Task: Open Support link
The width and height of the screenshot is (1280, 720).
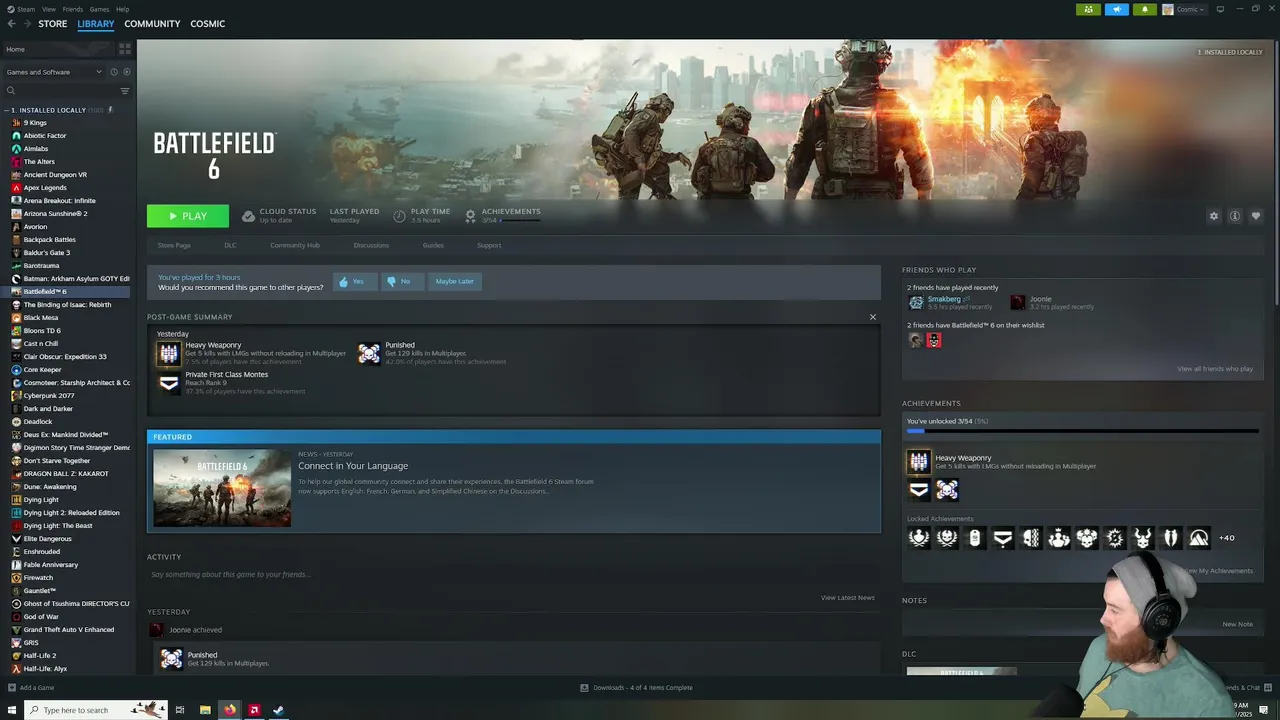Action: pyautogui.click(x=489, y=245)
